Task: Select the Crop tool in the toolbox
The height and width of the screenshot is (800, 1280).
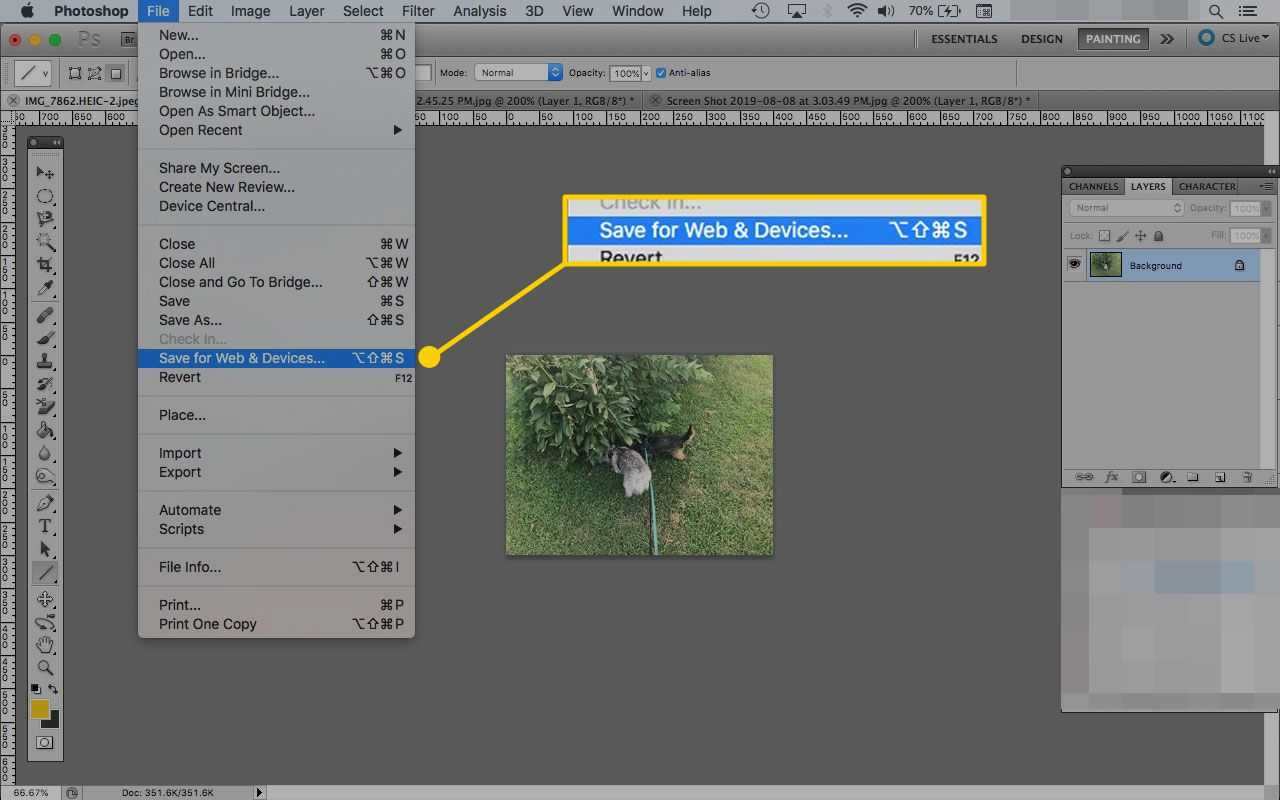Action: click(x=45, y=265)
